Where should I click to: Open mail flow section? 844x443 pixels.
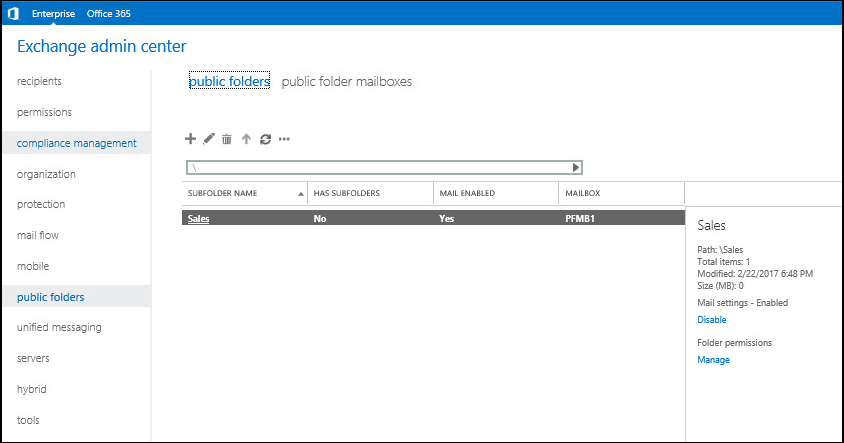click(38, 235)
